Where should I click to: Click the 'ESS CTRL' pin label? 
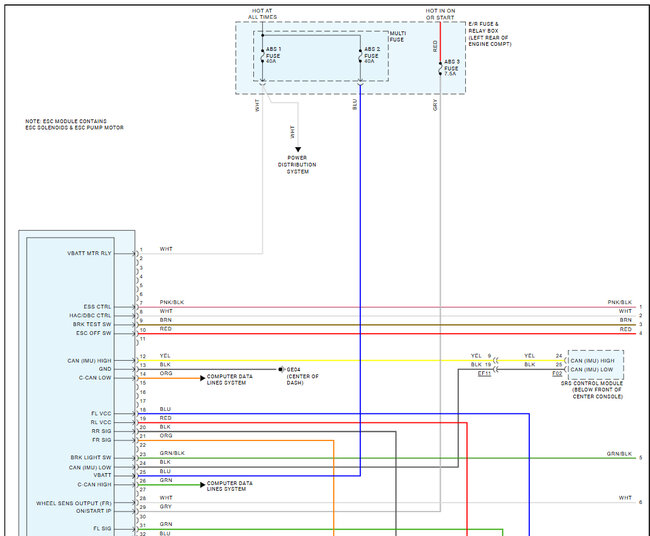97,307
